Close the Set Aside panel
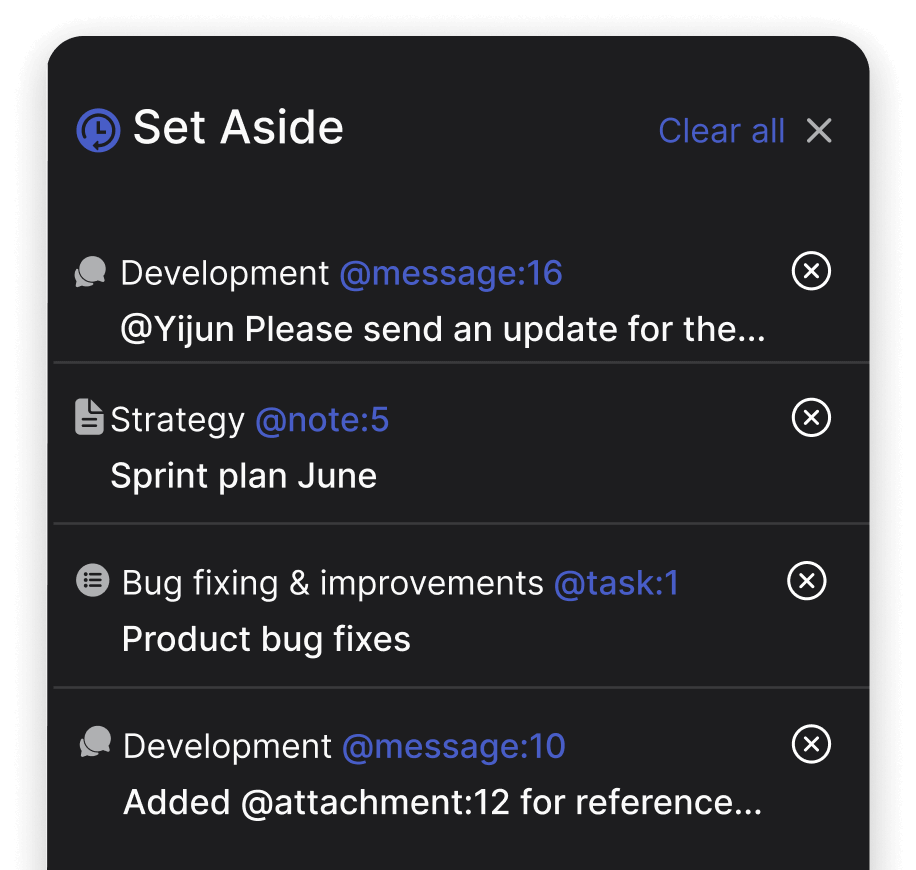This screenshot has height=870, width=916. click(x=819, y=131)
